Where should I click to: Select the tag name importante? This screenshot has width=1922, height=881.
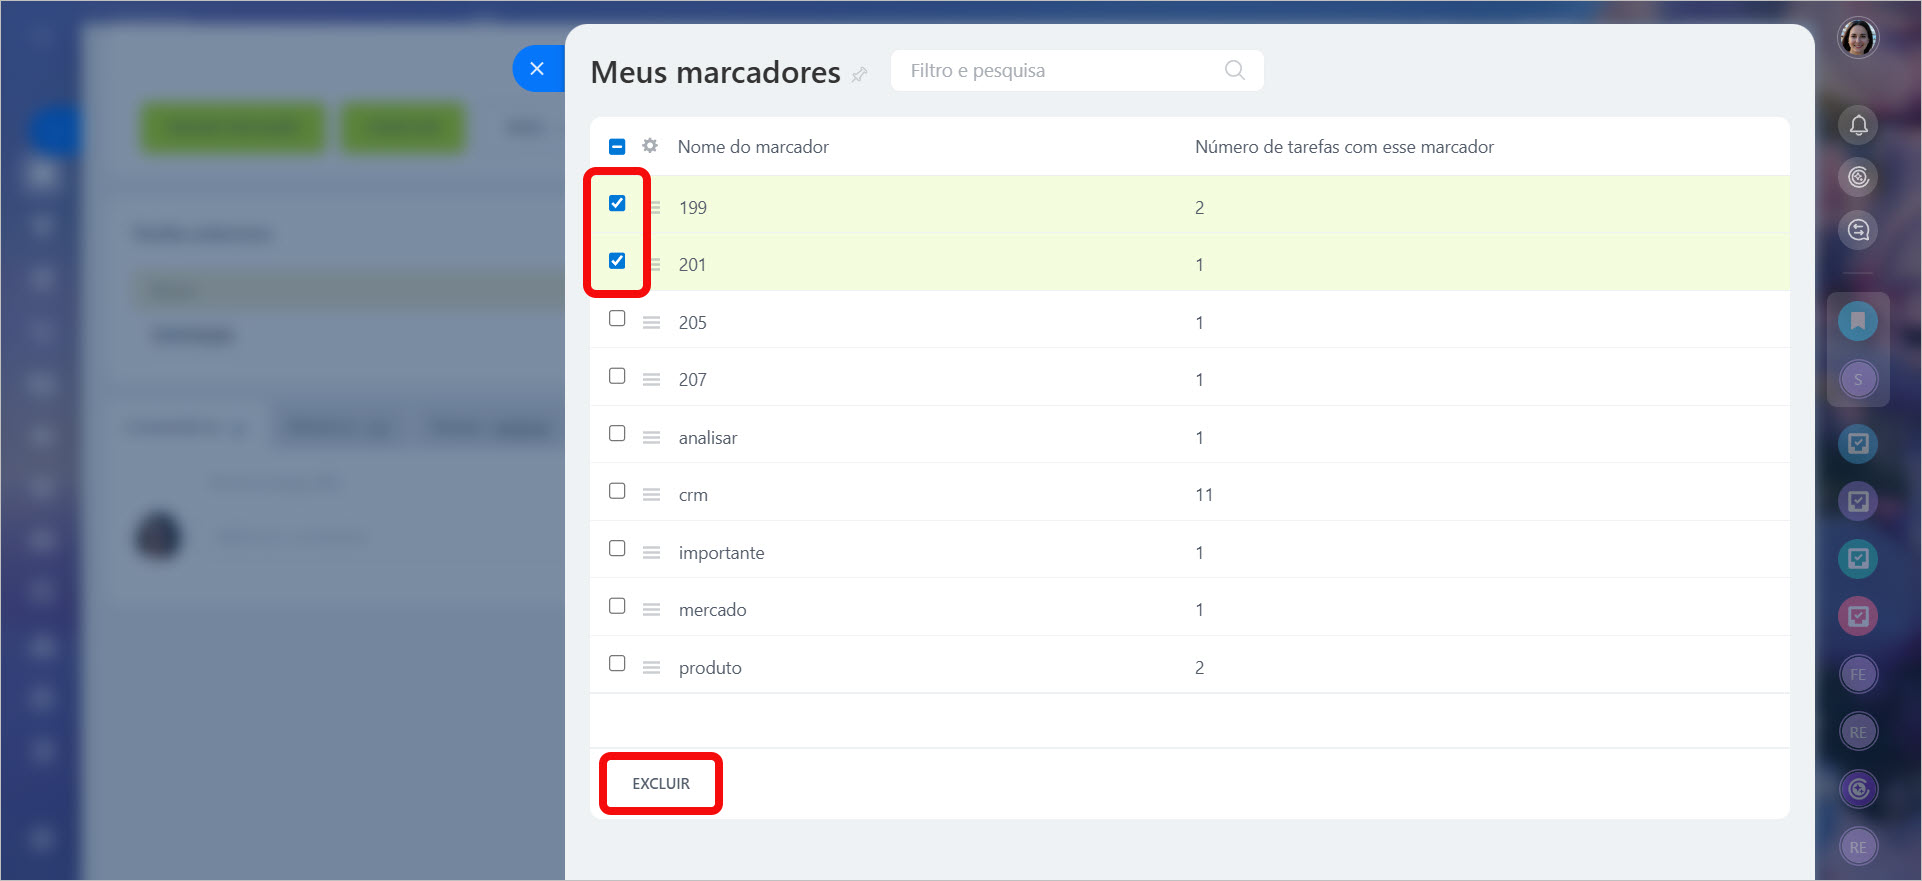pos(721,553)
